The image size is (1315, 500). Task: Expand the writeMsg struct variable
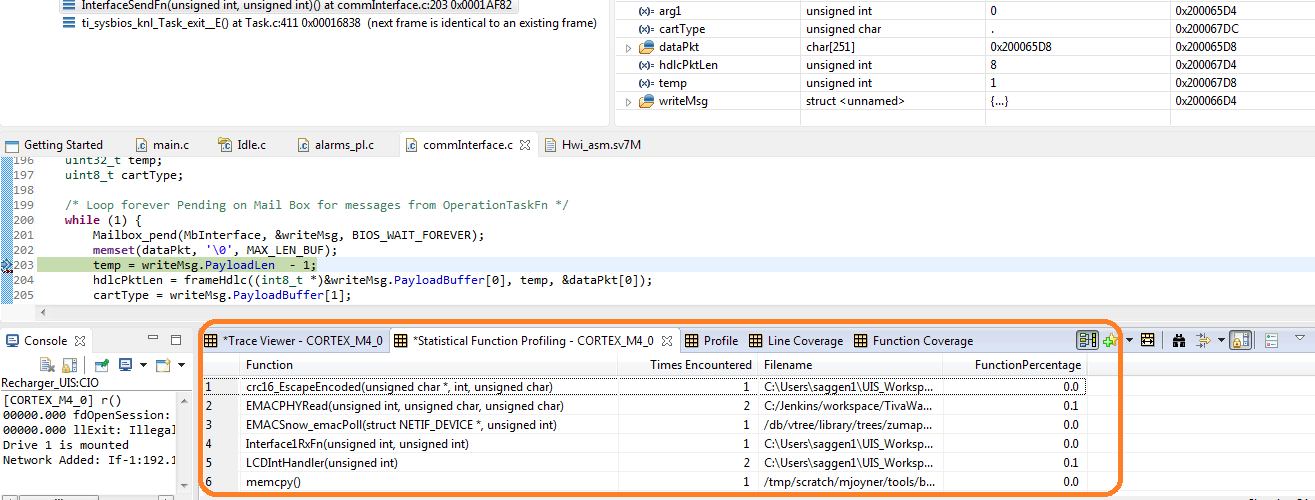(x=628, y=101)
